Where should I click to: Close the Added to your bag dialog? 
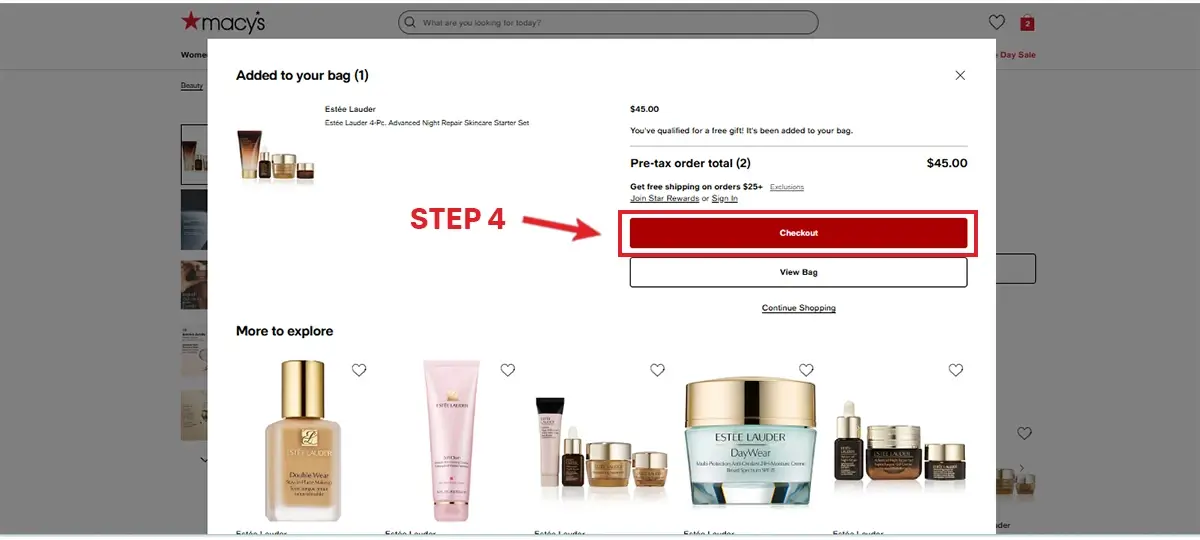[960, 75]
